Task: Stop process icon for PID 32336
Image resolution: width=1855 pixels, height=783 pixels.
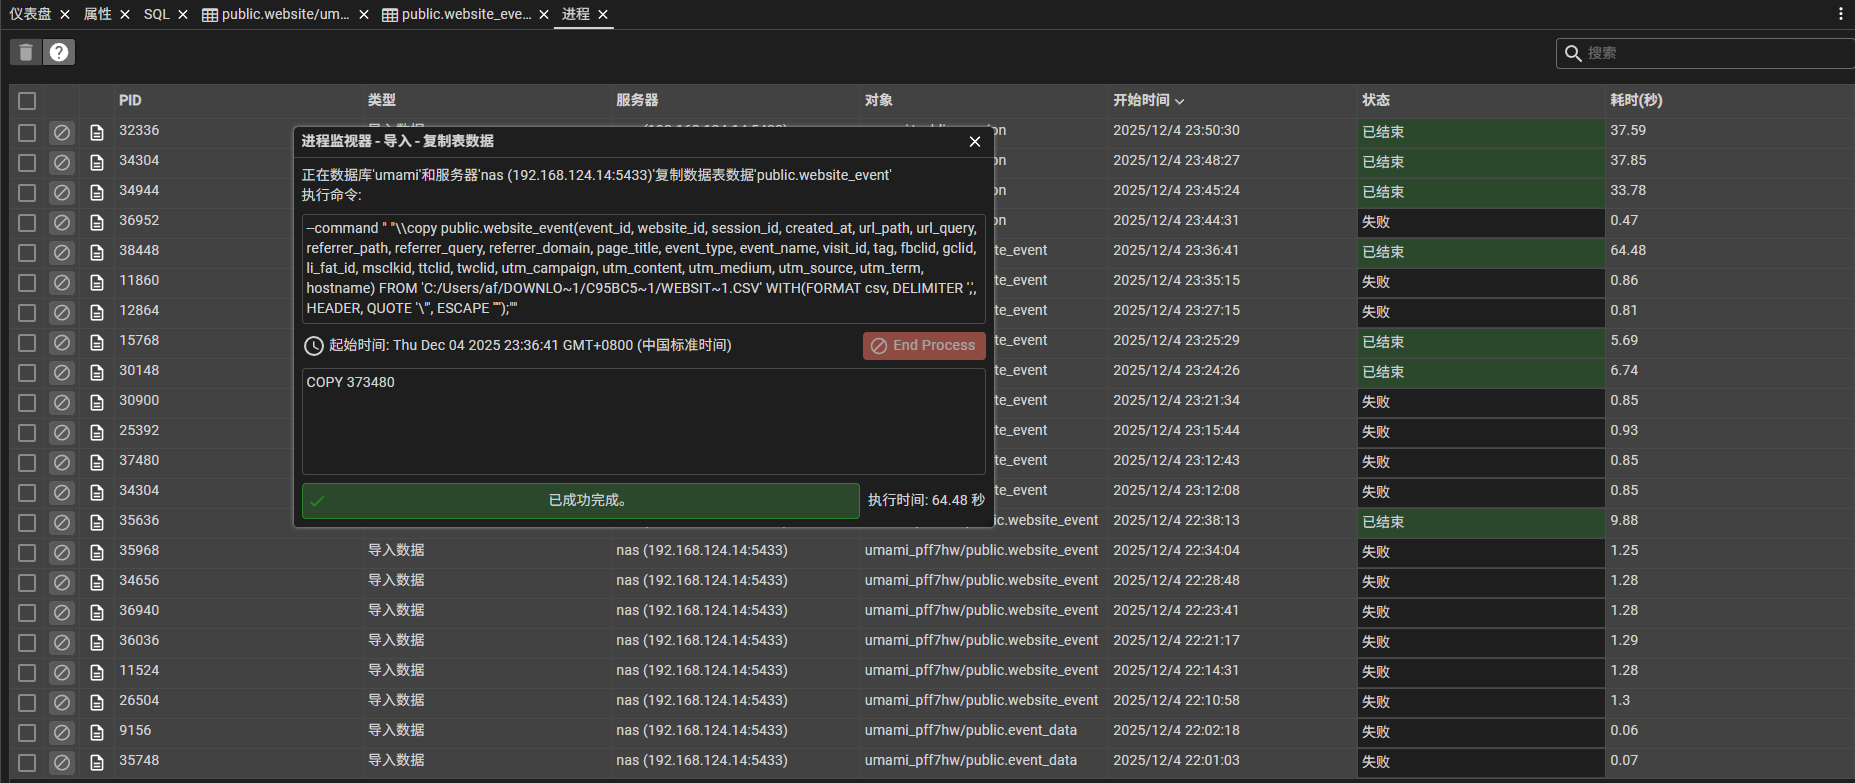Action: click(x=62, y=132)
